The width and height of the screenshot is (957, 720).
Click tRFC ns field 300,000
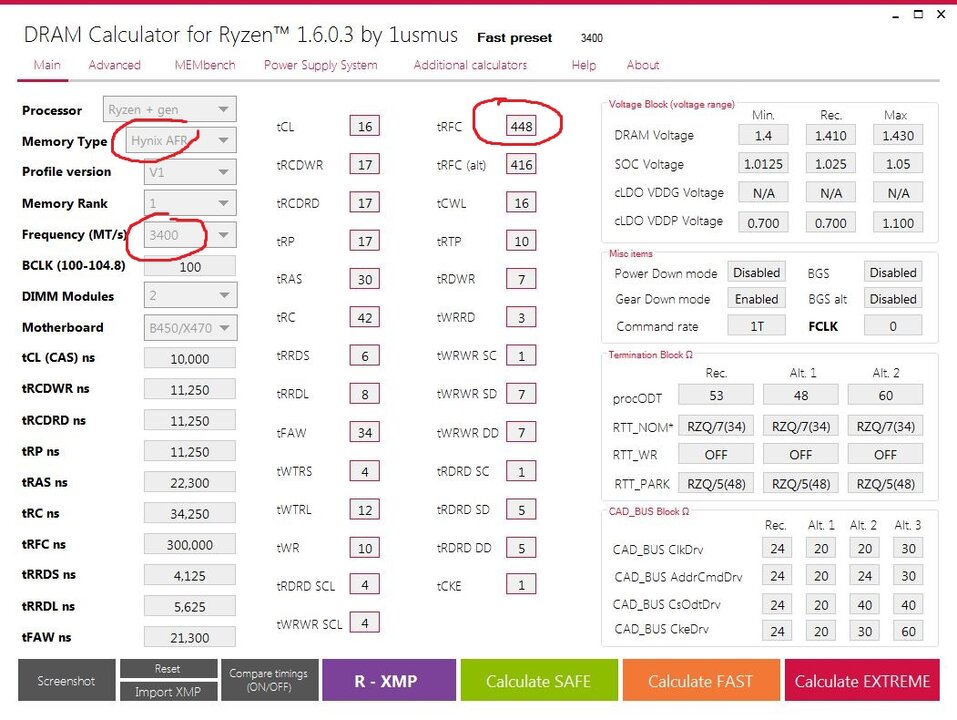(190, 544)
